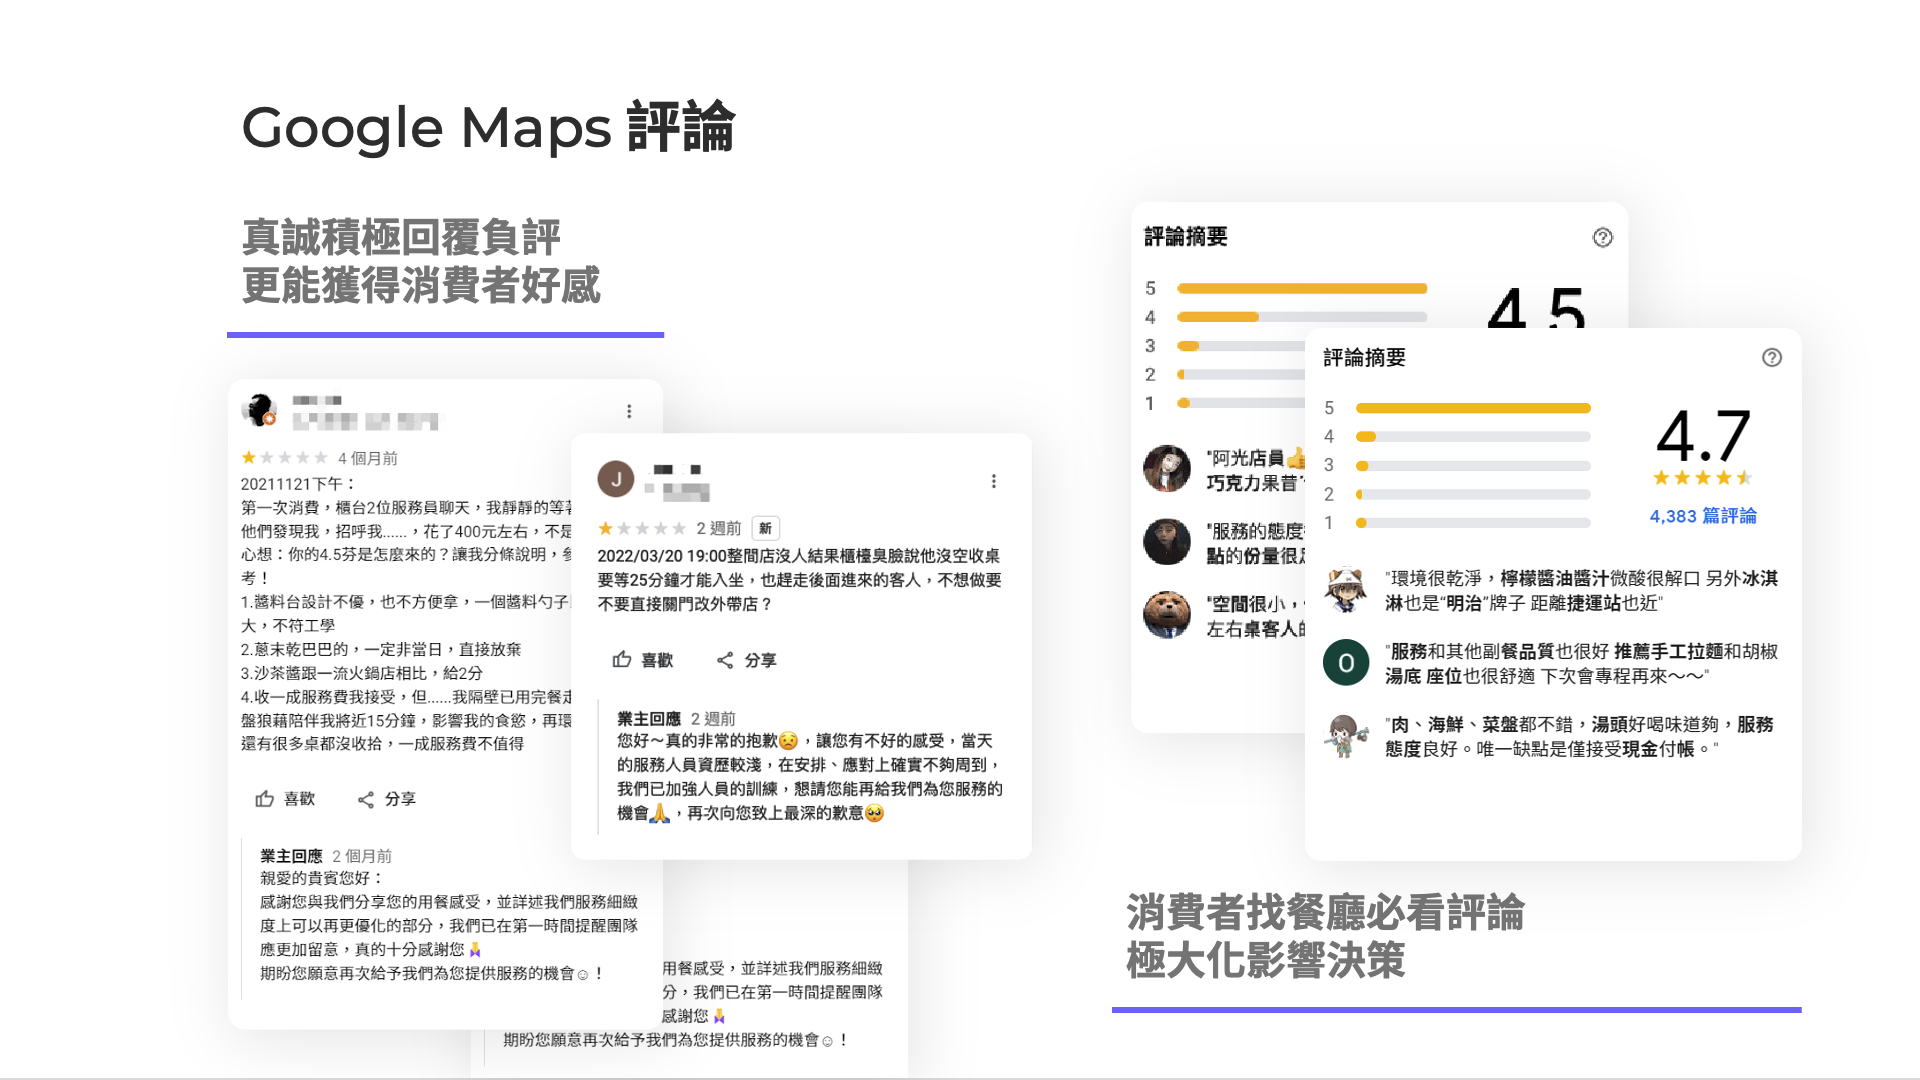
Task: Click the 3-star bar on the 4.7 card
Action: (1473, 466)
